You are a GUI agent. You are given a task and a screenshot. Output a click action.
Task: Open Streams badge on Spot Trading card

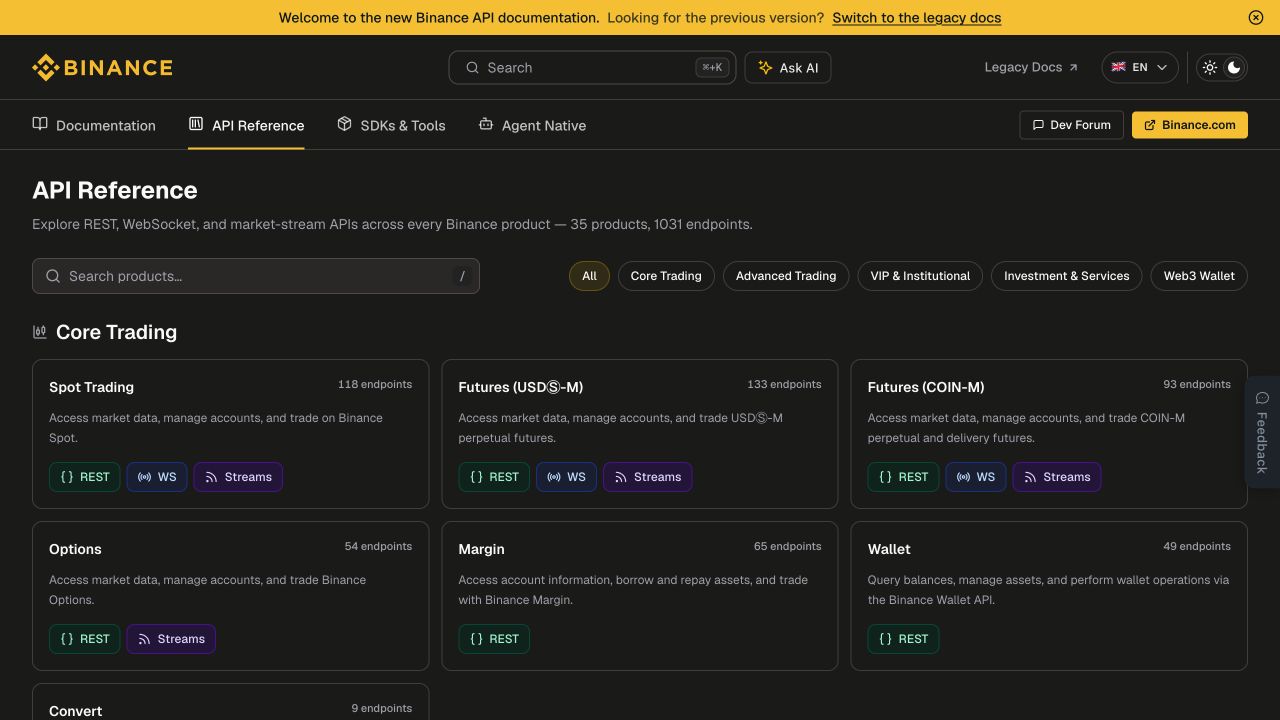pyautogui.click(x=238, y=477)
